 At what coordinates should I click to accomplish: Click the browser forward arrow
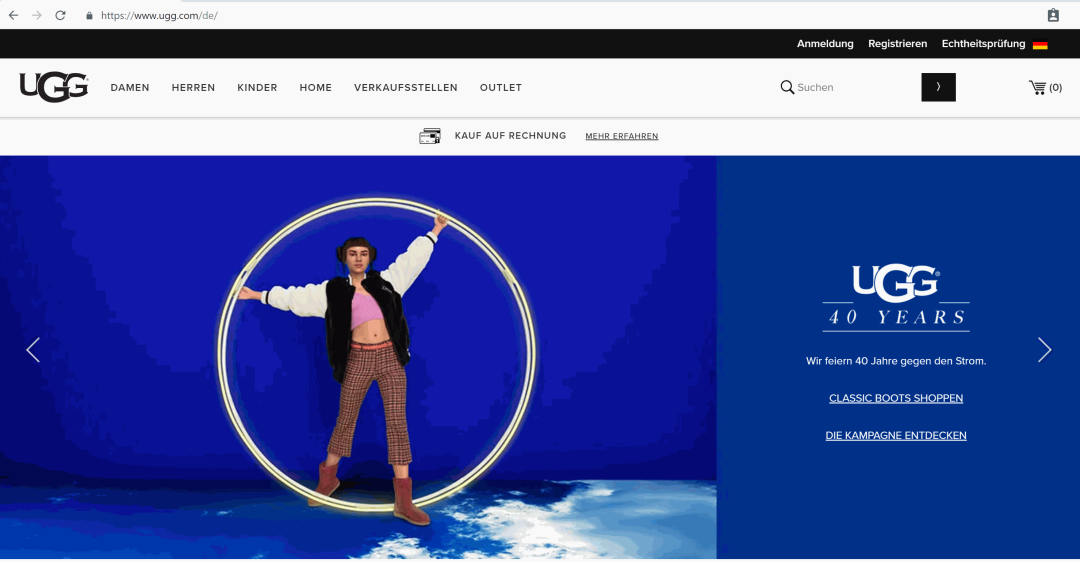[x=37, y=15]
